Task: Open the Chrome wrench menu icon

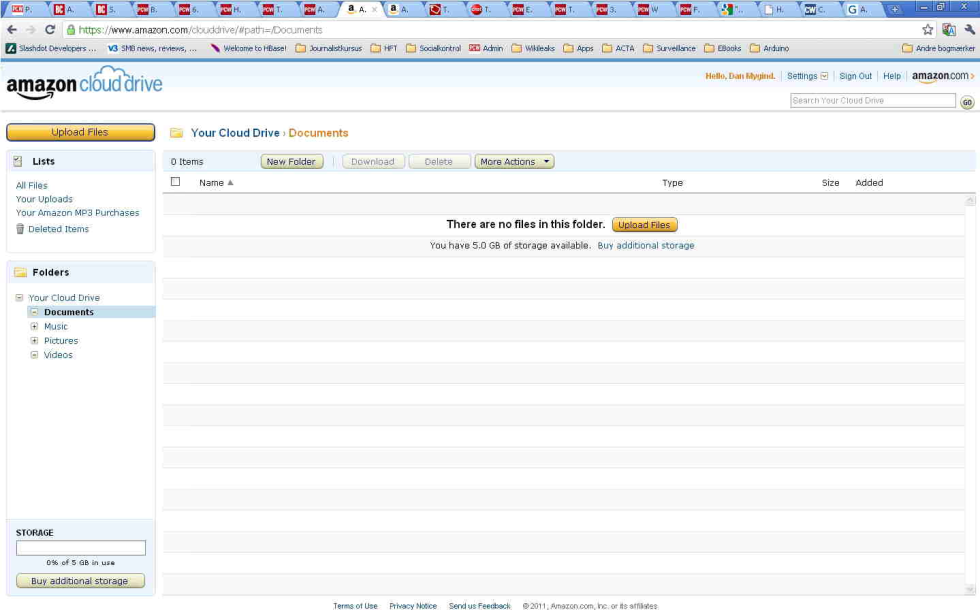Action: tap(968, 30)
